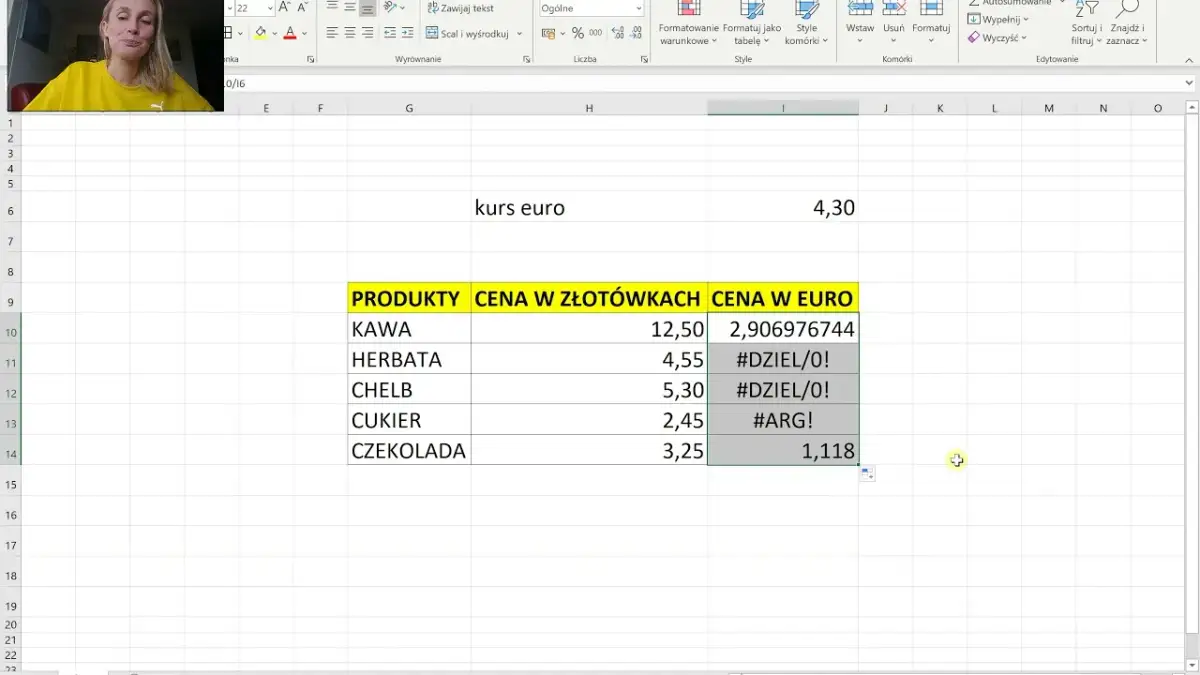This screenshot has height=675, width=1200.
Task: Apply red font color with the A icon
Action: [x=290, y=33]
